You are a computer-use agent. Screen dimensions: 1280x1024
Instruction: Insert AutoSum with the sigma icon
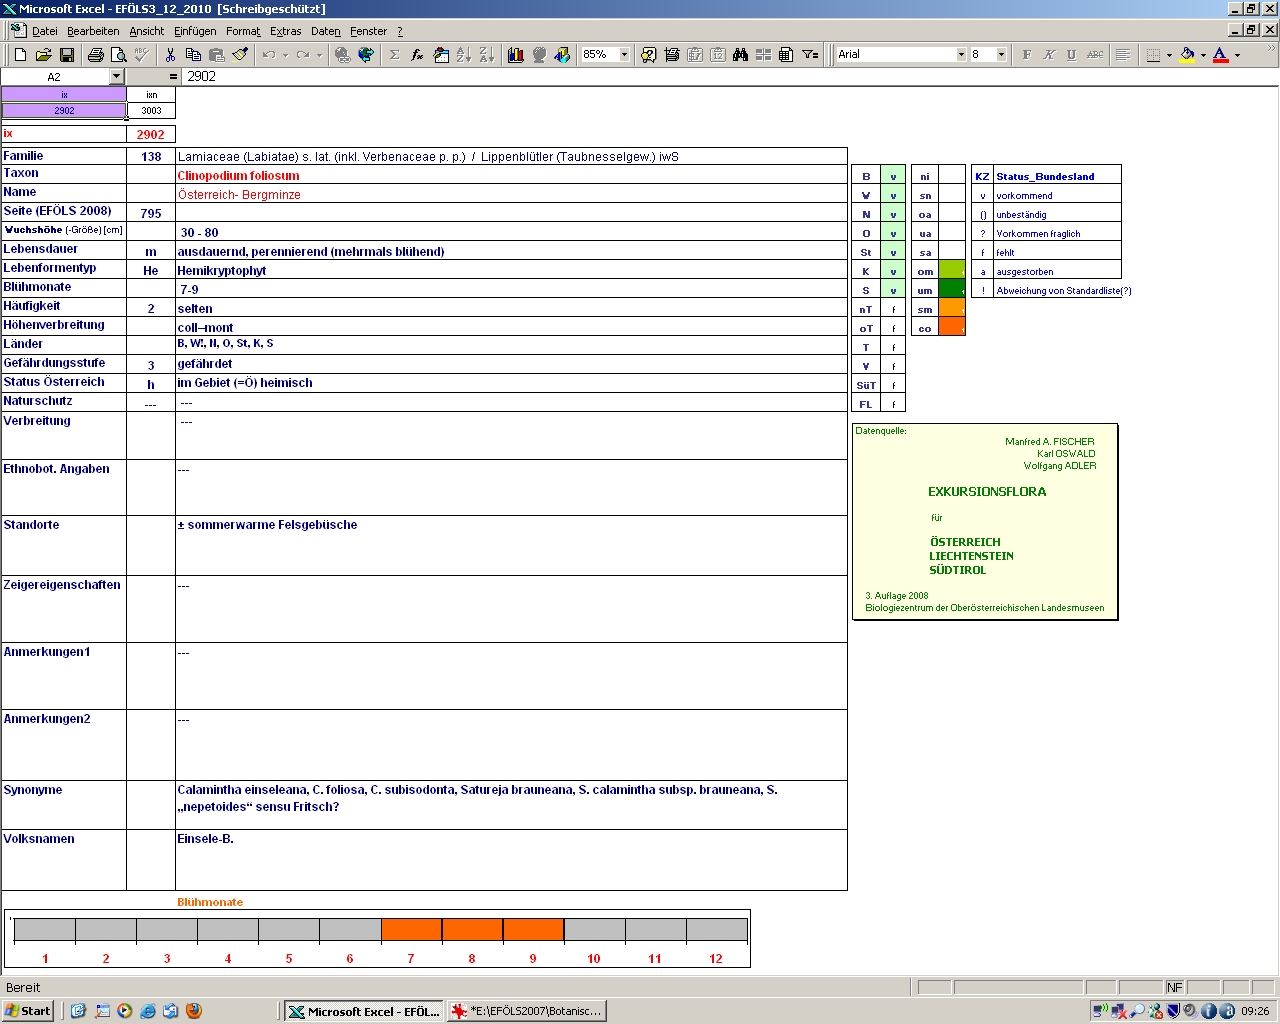pyautogui.click(x=394, y=55)
